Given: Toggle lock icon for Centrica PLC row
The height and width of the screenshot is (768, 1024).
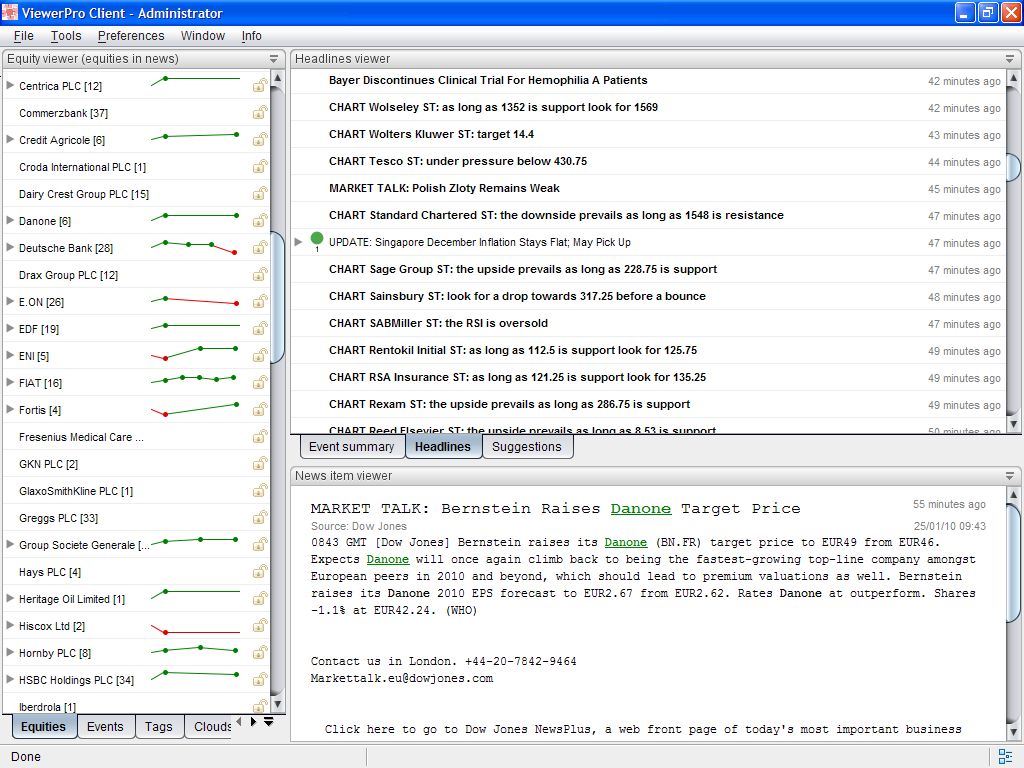Looking at the screenshot, I should tap(260, 86).
